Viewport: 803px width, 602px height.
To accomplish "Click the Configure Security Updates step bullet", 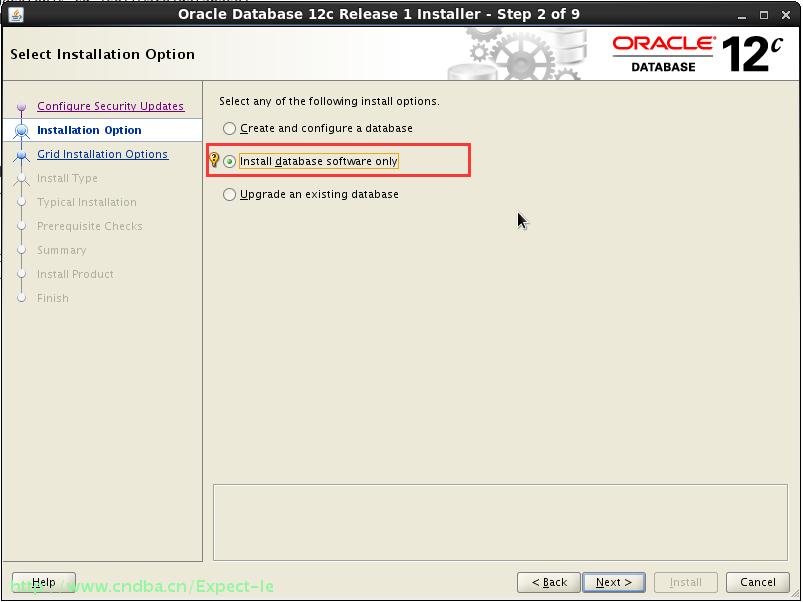I will tap(22, 106).
